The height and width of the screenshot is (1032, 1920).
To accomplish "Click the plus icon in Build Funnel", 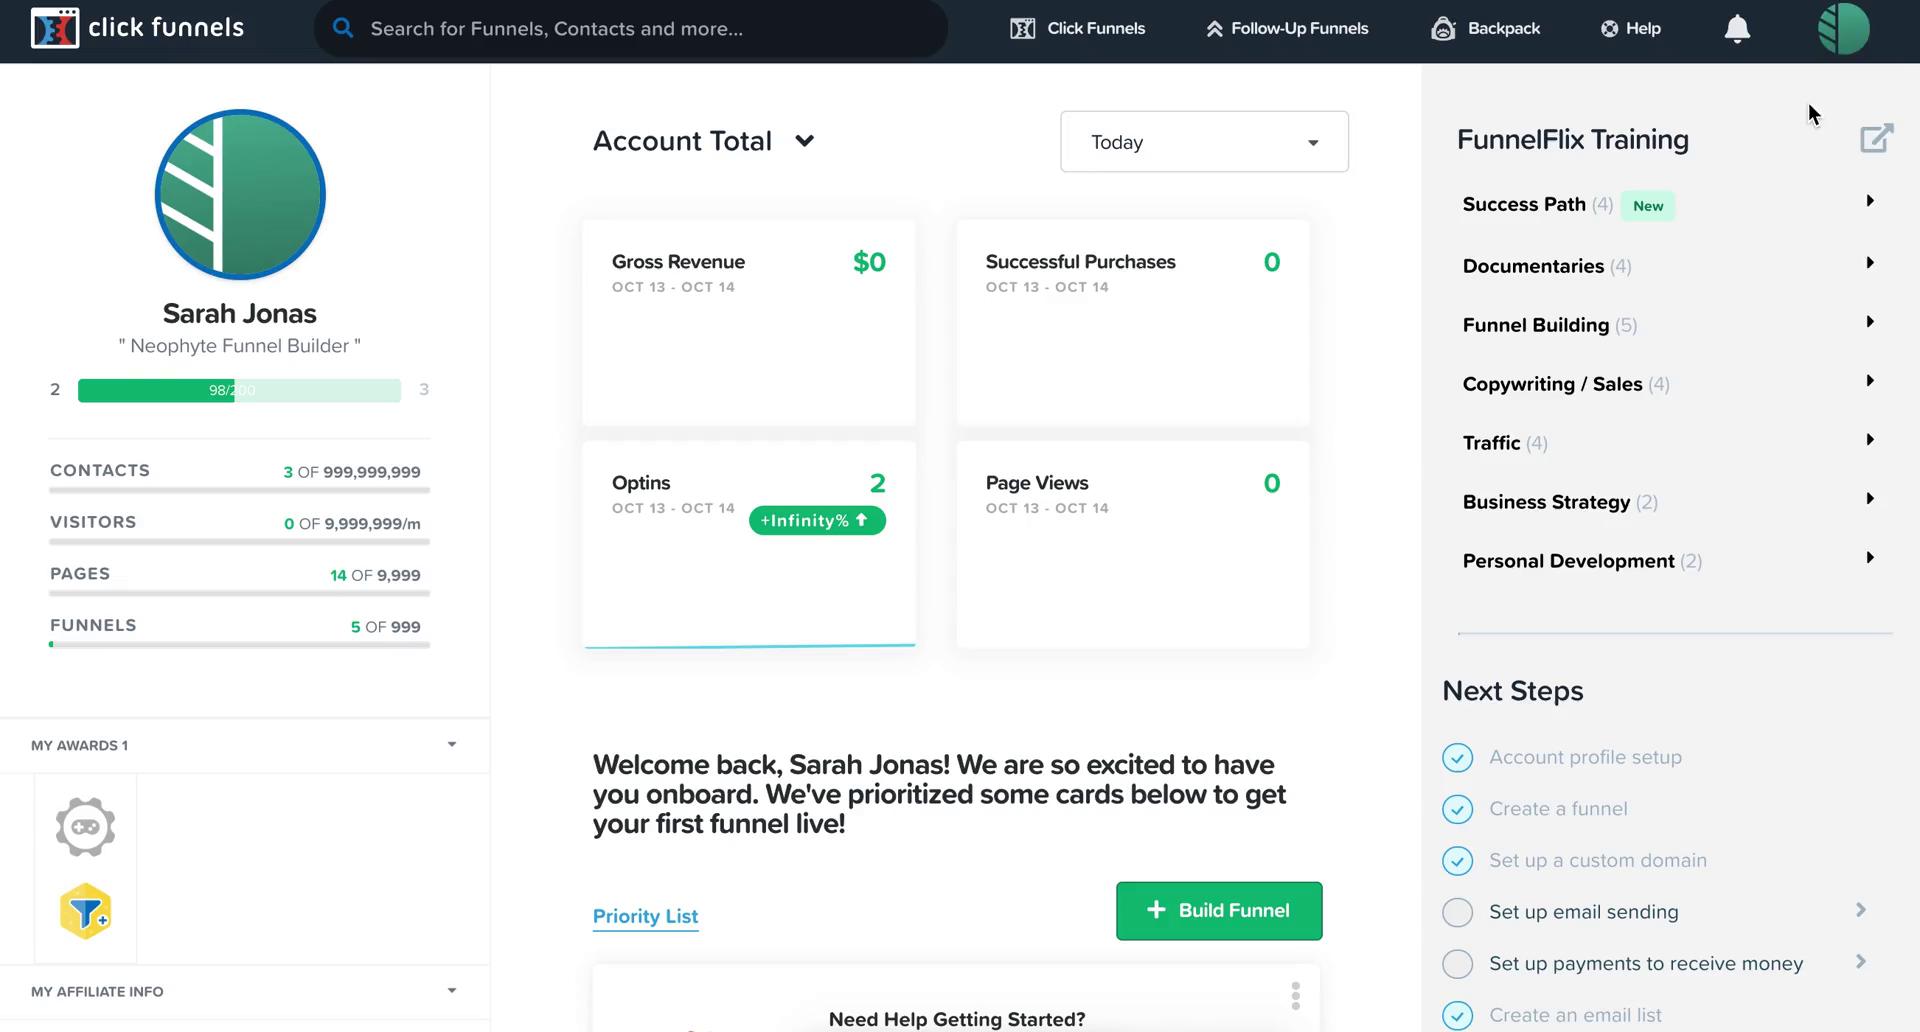I will point(1156,910).
